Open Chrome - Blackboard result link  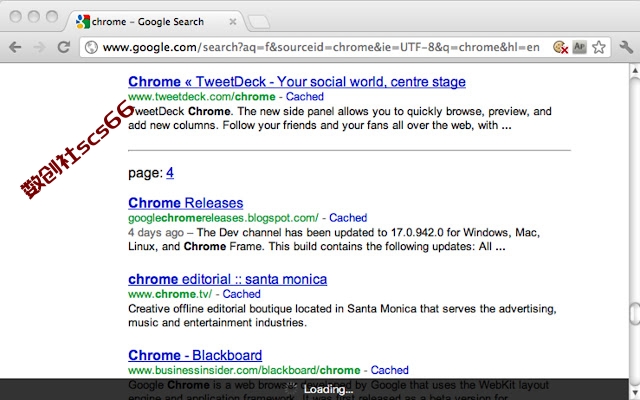pyautogui.click(x=195, y=355)
